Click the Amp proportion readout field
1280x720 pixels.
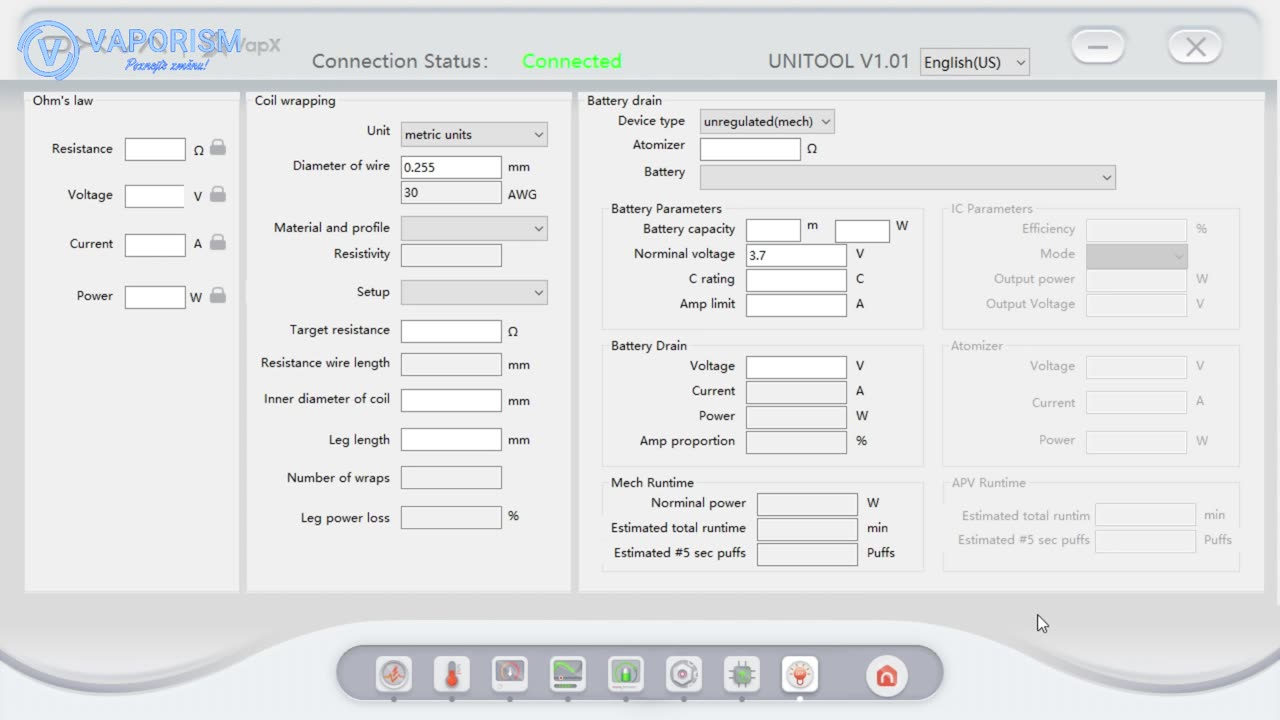click(796, 442)
